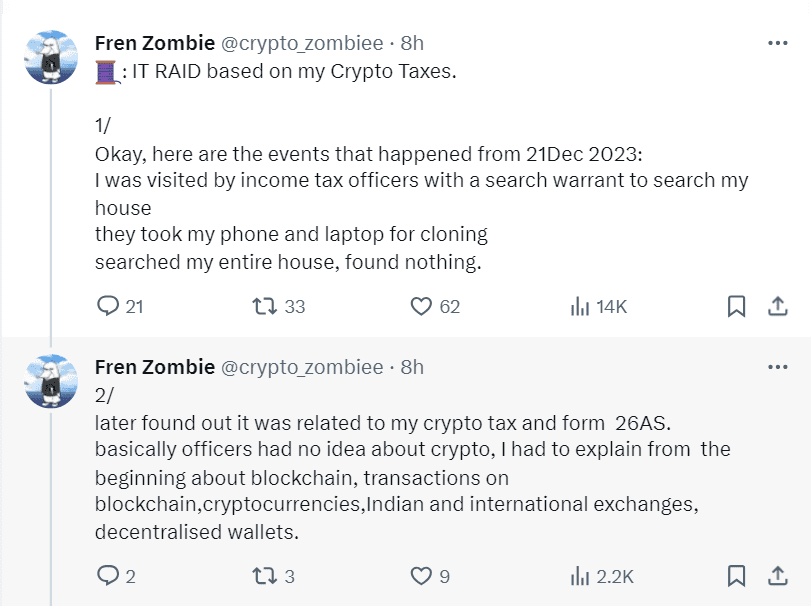Click the avatar on the second tweet
Screen dimensions: 811x606
point(50,381)
